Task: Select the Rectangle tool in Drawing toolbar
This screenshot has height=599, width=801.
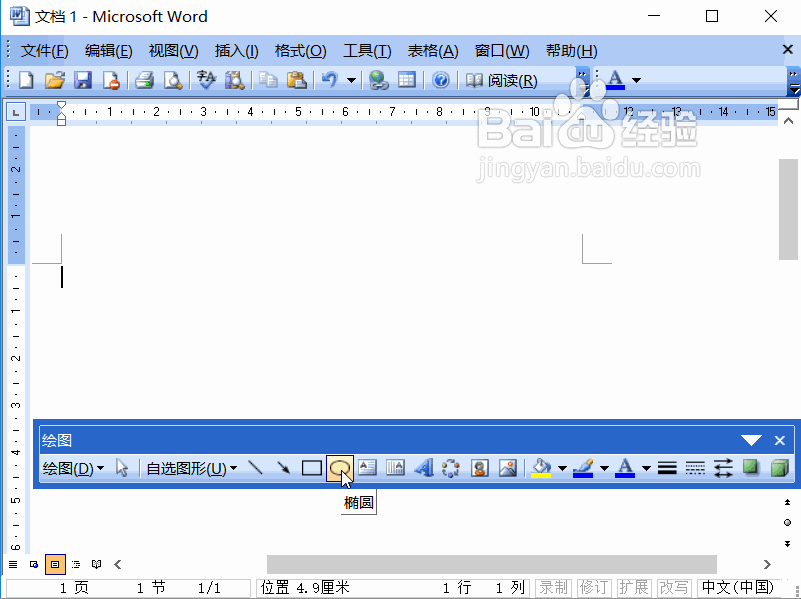Action: 312,468
